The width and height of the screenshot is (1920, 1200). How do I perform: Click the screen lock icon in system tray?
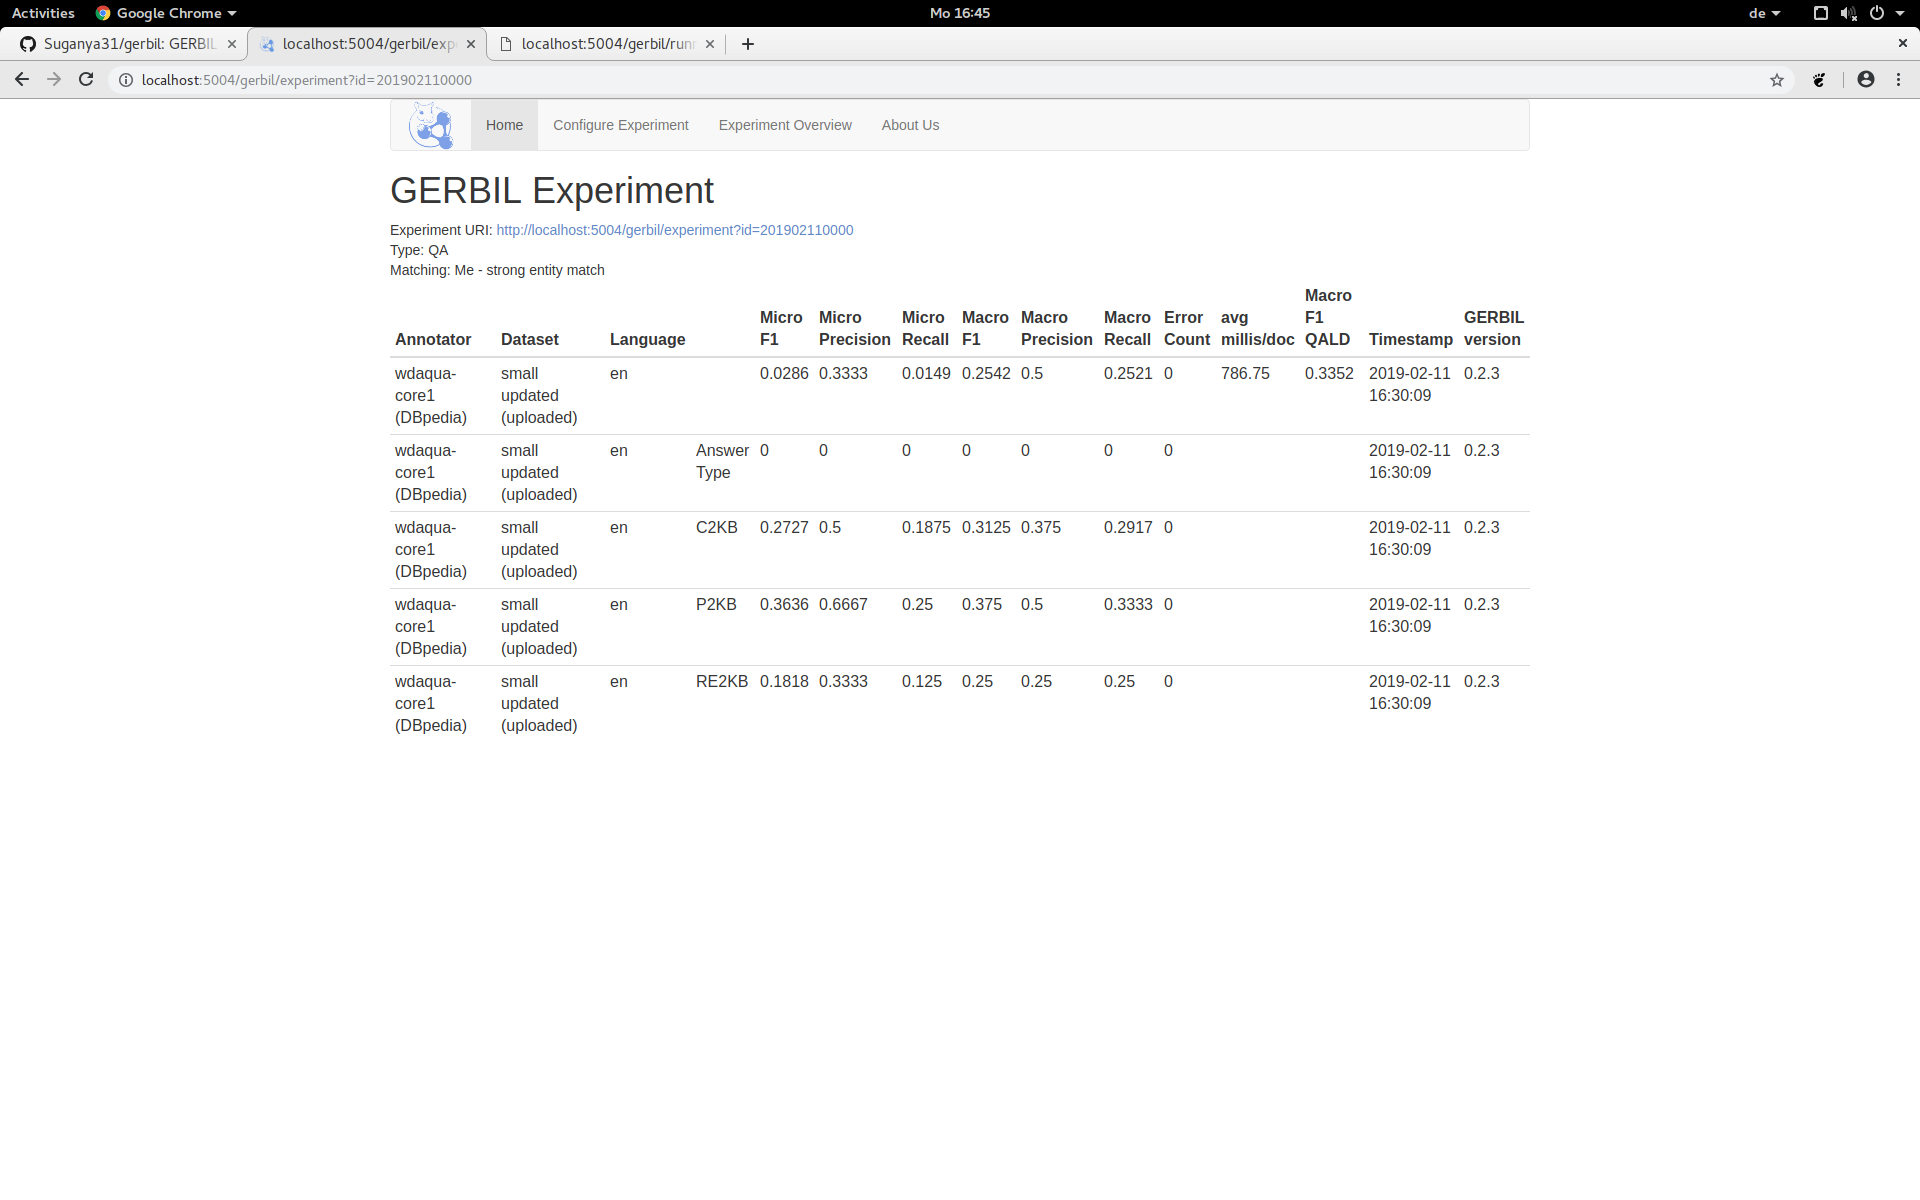[1820, 13]
